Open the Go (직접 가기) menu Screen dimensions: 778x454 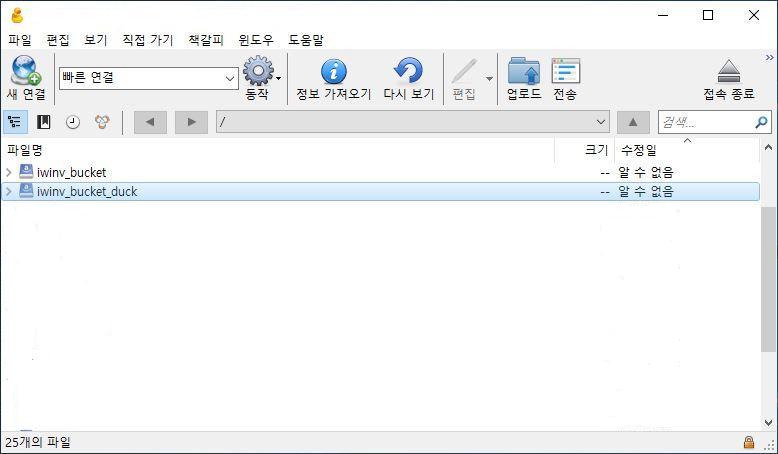(x=148, y=40)
